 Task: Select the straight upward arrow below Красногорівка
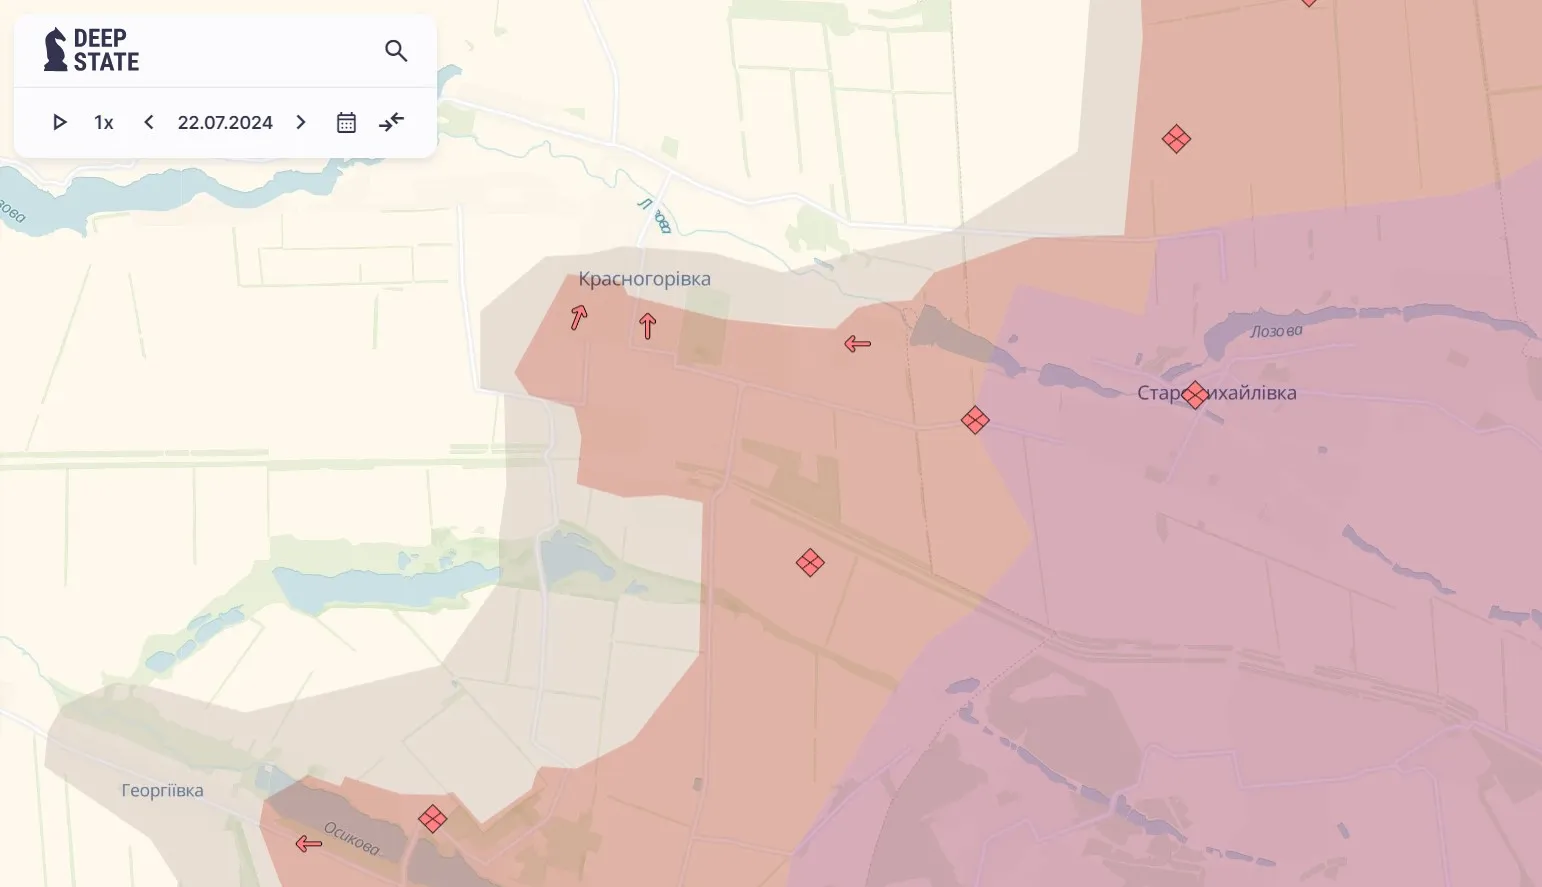point(648,325)
